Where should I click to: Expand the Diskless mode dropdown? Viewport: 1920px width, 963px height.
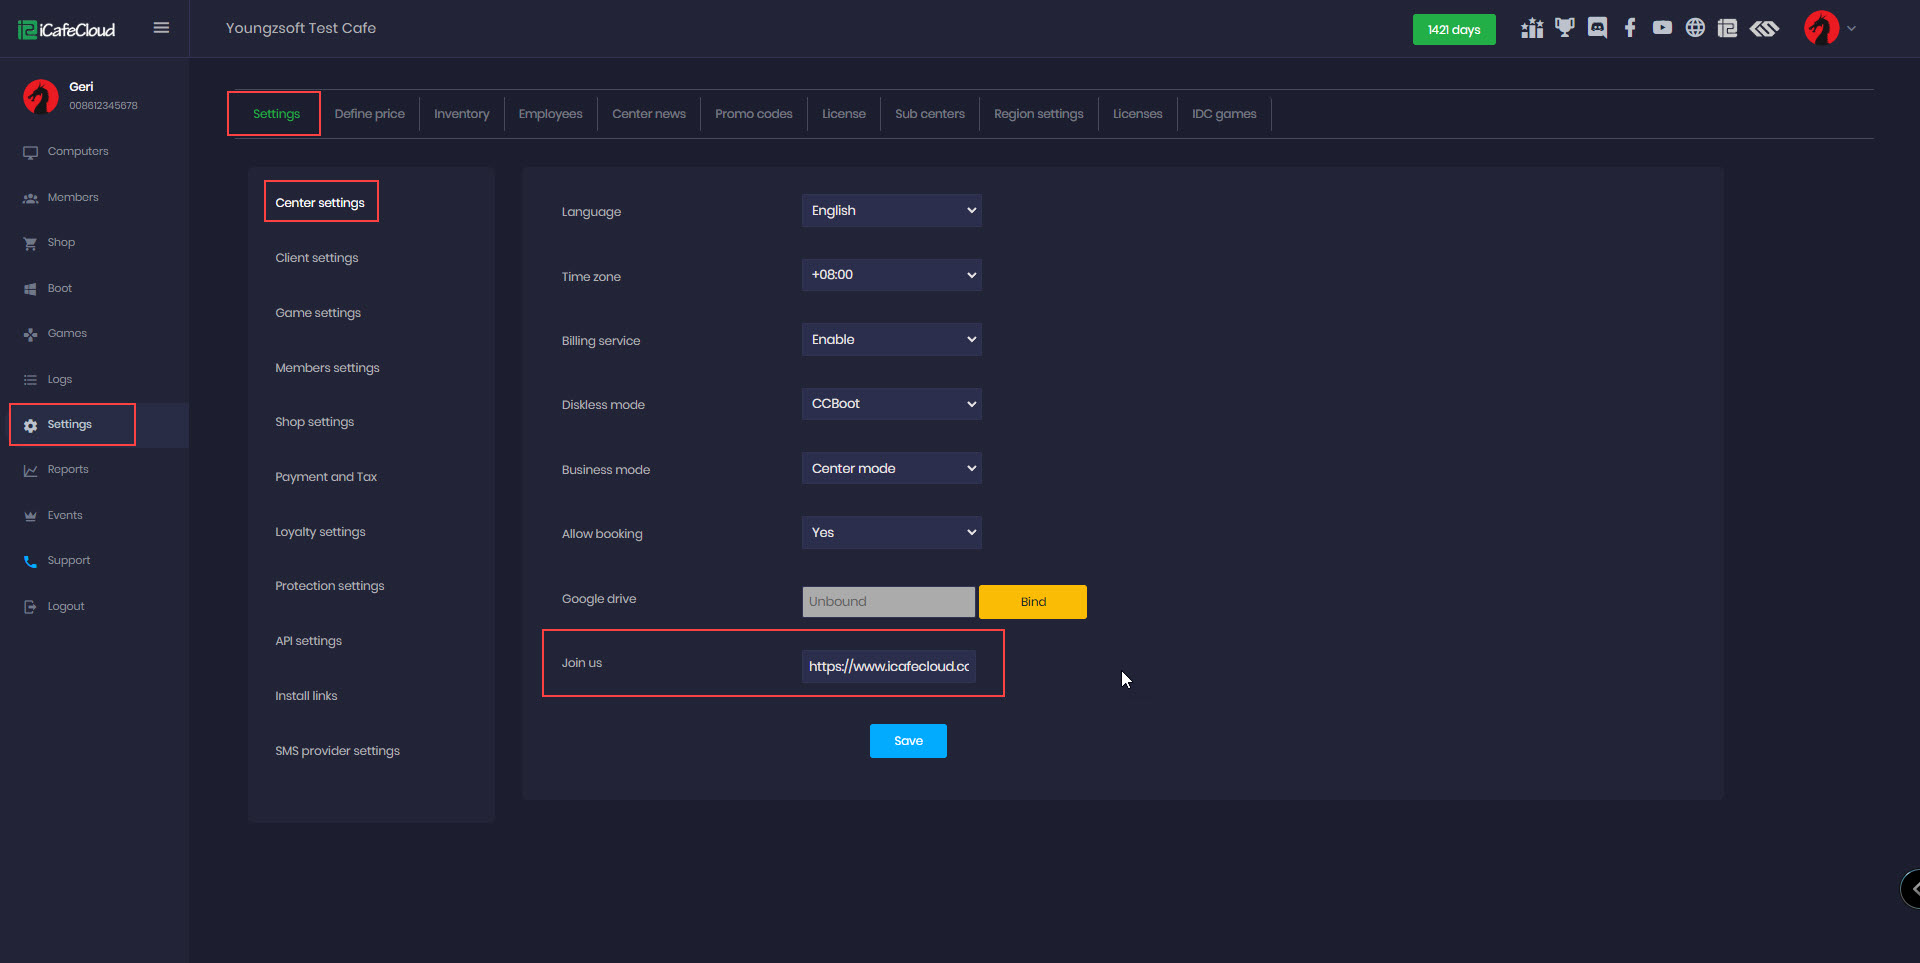[891, 404]
